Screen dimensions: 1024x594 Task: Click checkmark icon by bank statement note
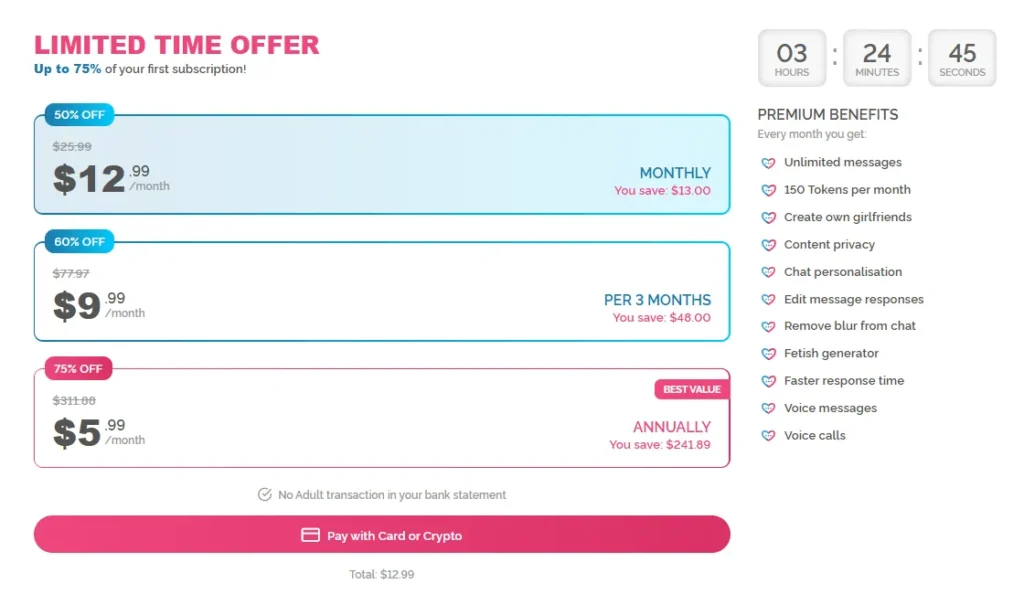click(265, 495)
